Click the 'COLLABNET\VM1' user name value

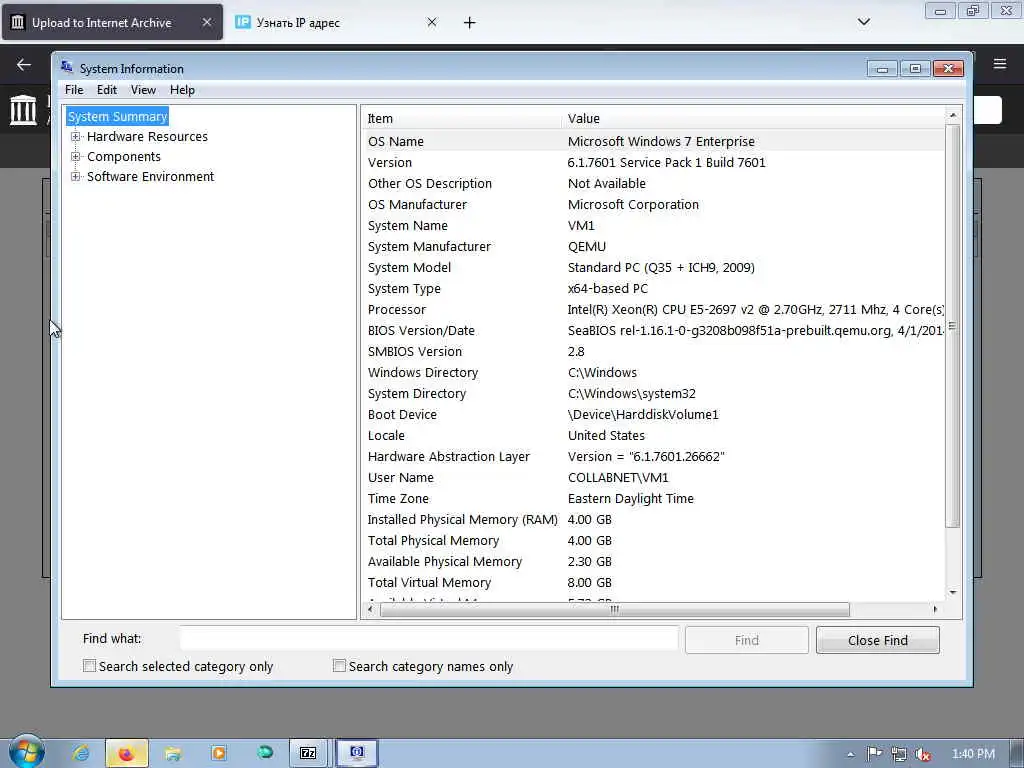click(x=618, y=477)
